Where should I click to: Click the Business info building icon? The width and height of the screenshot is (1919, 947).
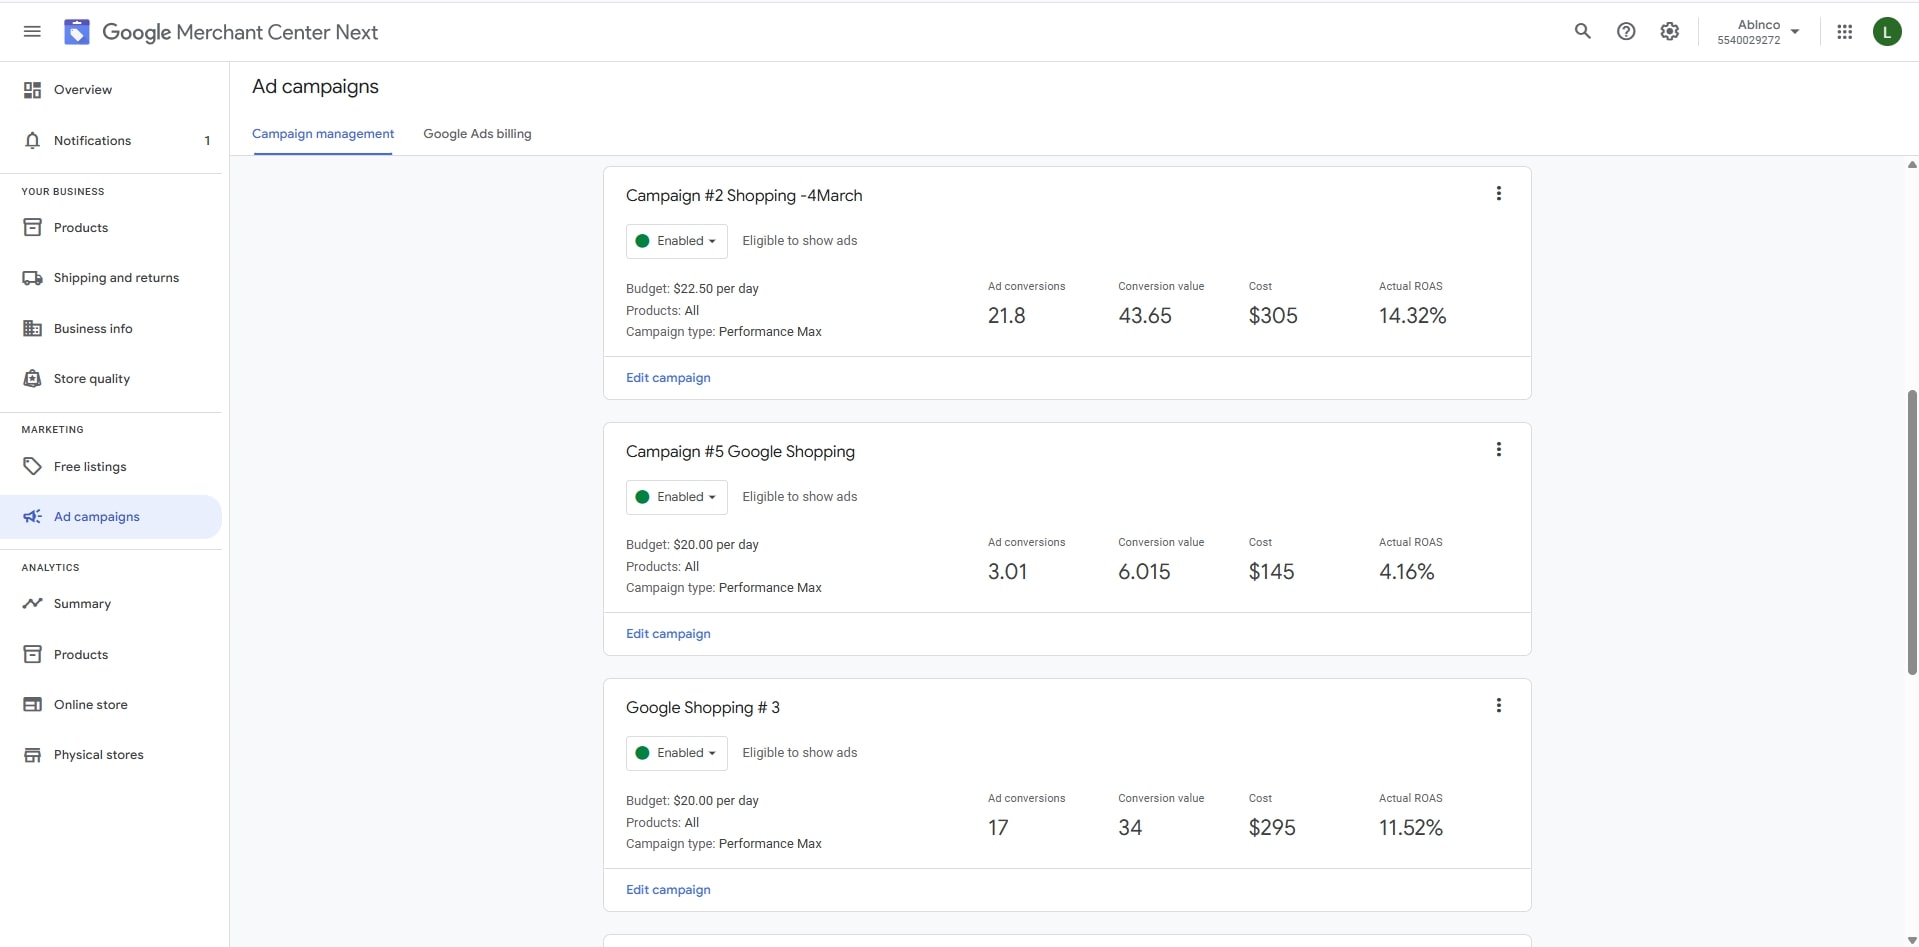coord(32,328)
